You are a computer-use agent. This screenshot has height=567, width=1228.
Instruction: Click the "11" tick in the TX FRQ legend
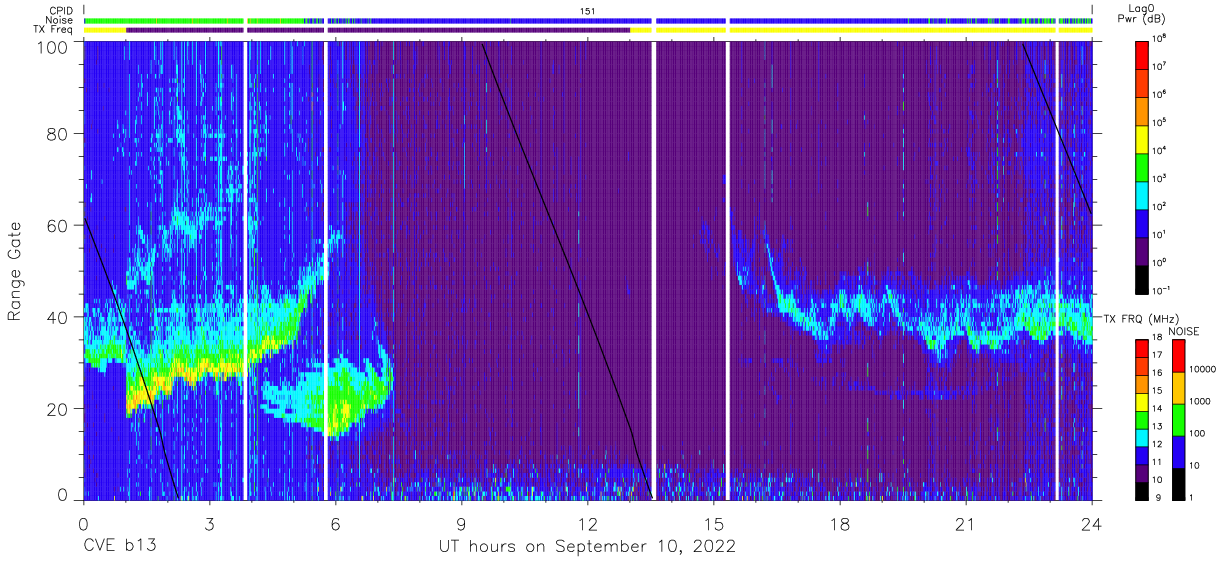click(1158, 462)
